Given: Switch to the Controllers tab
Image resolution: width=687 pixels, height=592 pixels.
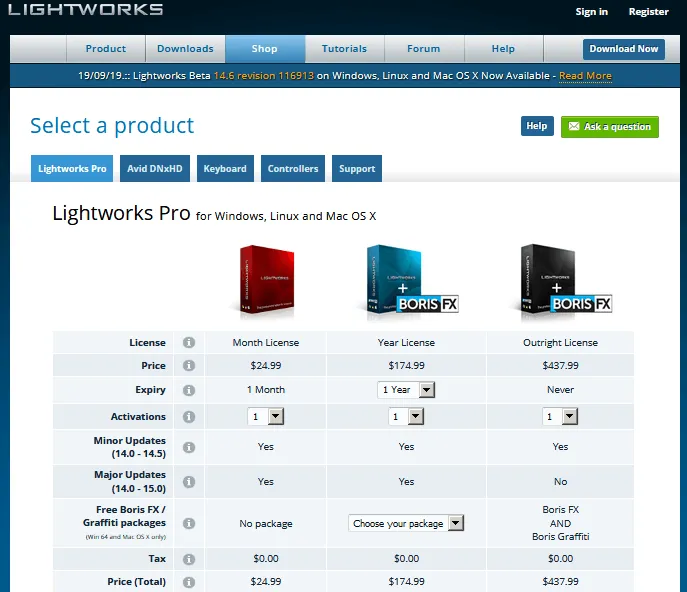Looking at the screenshot, I should (x=293, y=168).
